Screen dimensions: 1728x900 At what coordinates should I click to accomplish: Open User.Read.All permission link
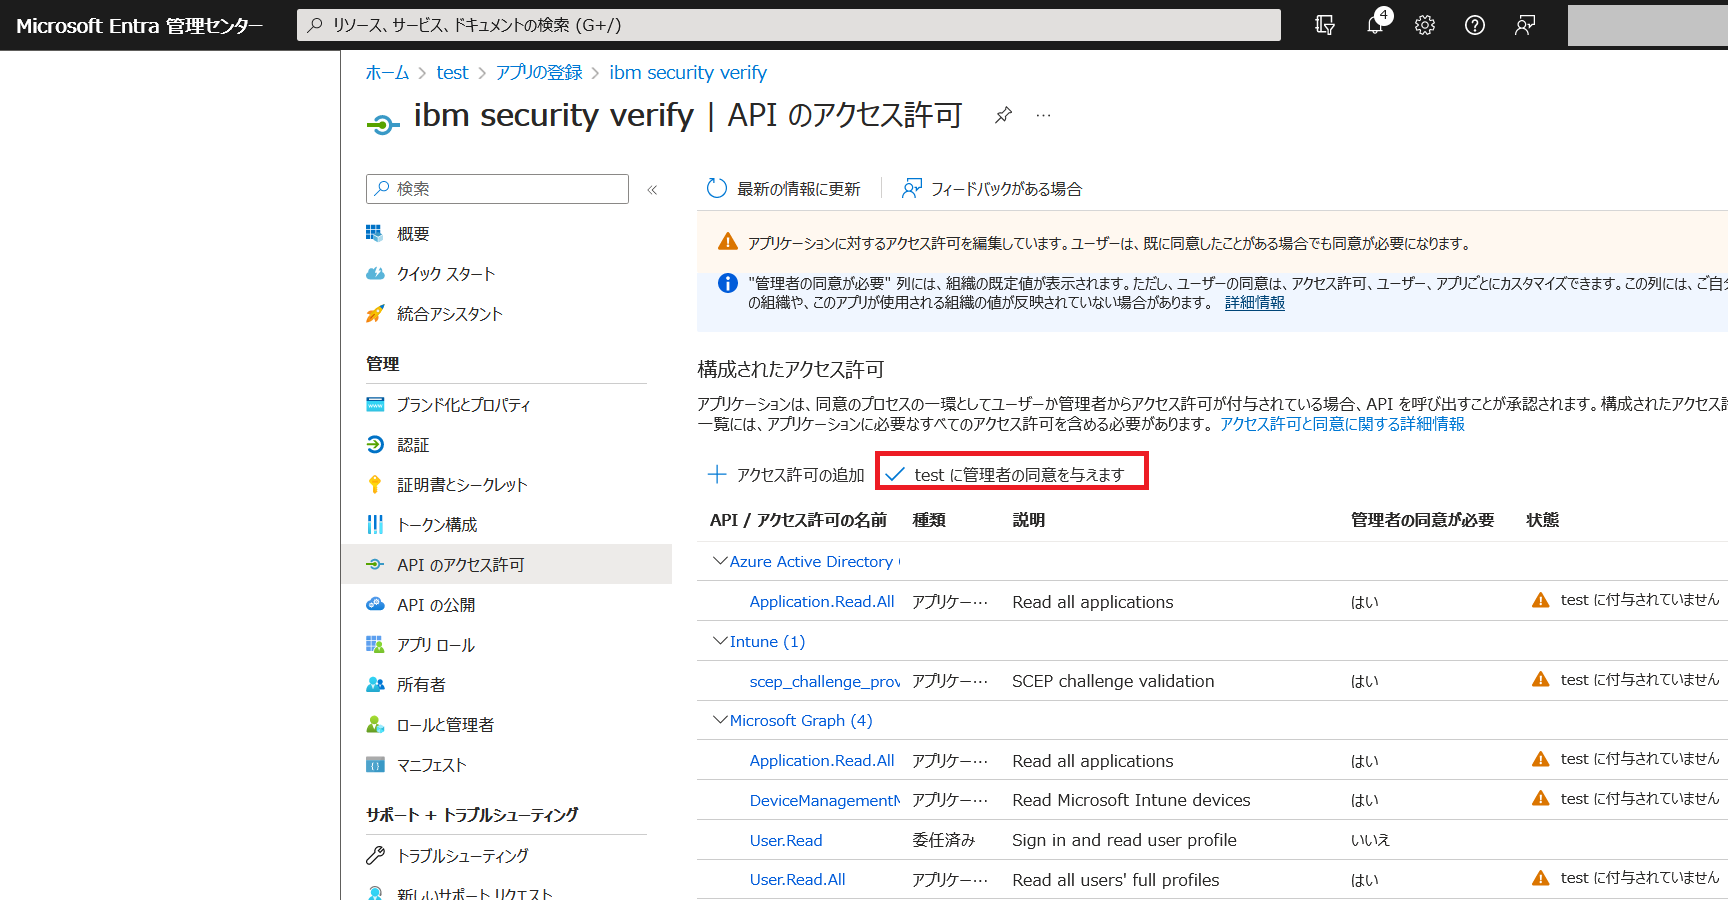point(797,879)
